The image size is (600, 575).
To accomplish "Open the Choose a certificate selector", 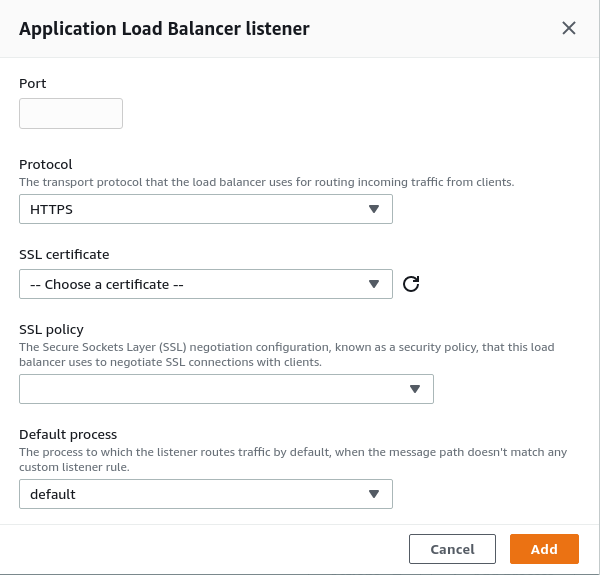I will click(x=206, y=284).
